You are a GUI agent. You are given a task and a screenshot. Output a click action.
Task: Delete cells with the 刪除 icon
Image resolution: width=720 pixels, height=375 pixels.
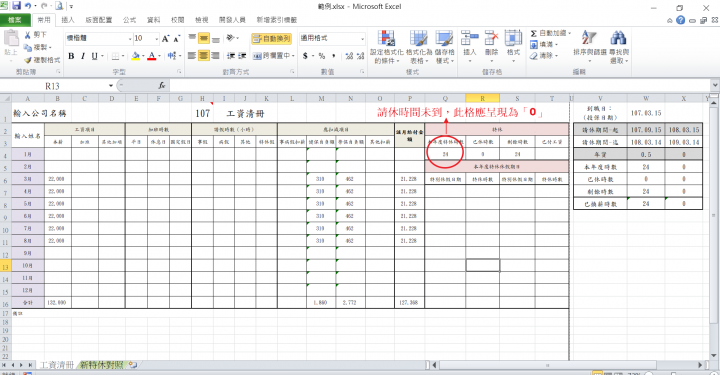click(491, 47)
